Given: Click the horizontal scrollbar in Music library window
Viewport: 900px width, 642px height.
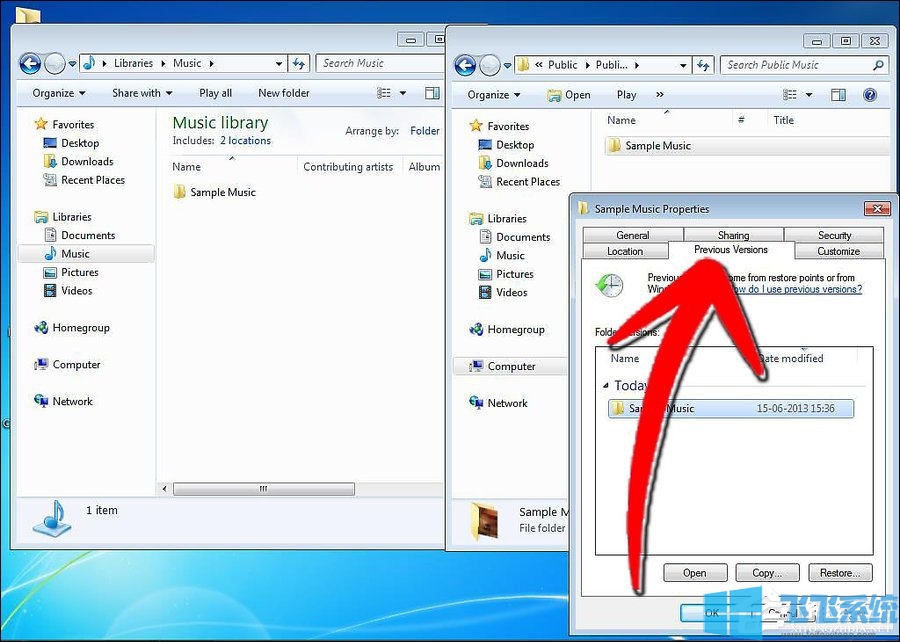Looking at the screenshot, I should (263, 489).
